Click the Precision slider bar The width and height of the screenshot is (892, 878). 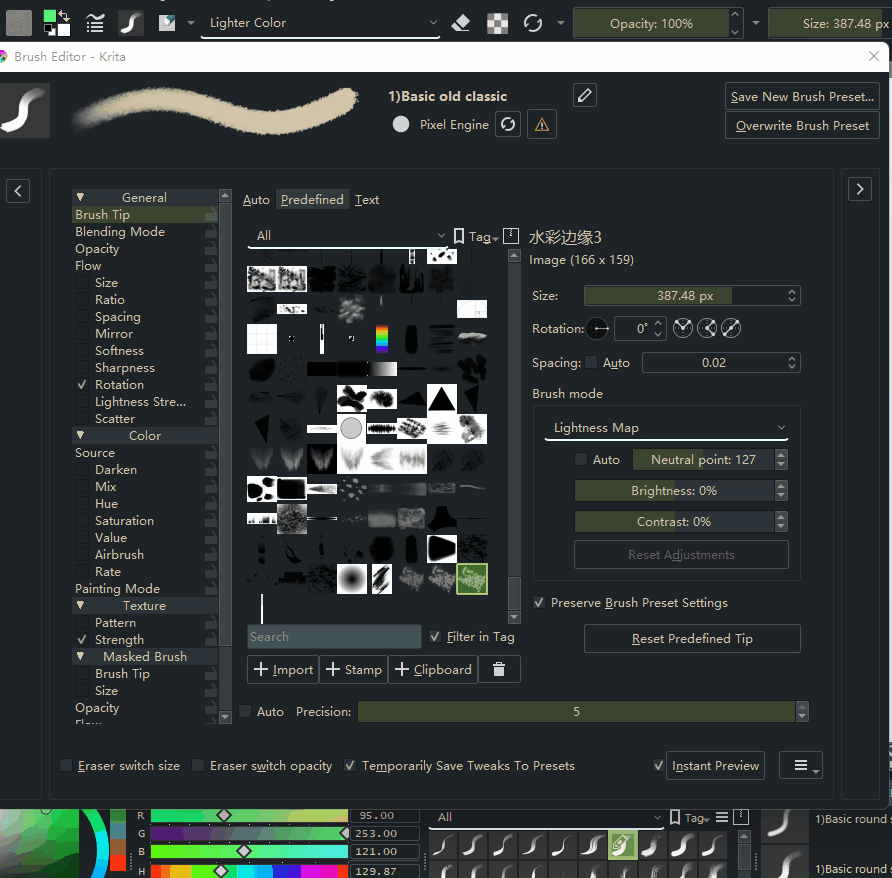pos(576,711)
